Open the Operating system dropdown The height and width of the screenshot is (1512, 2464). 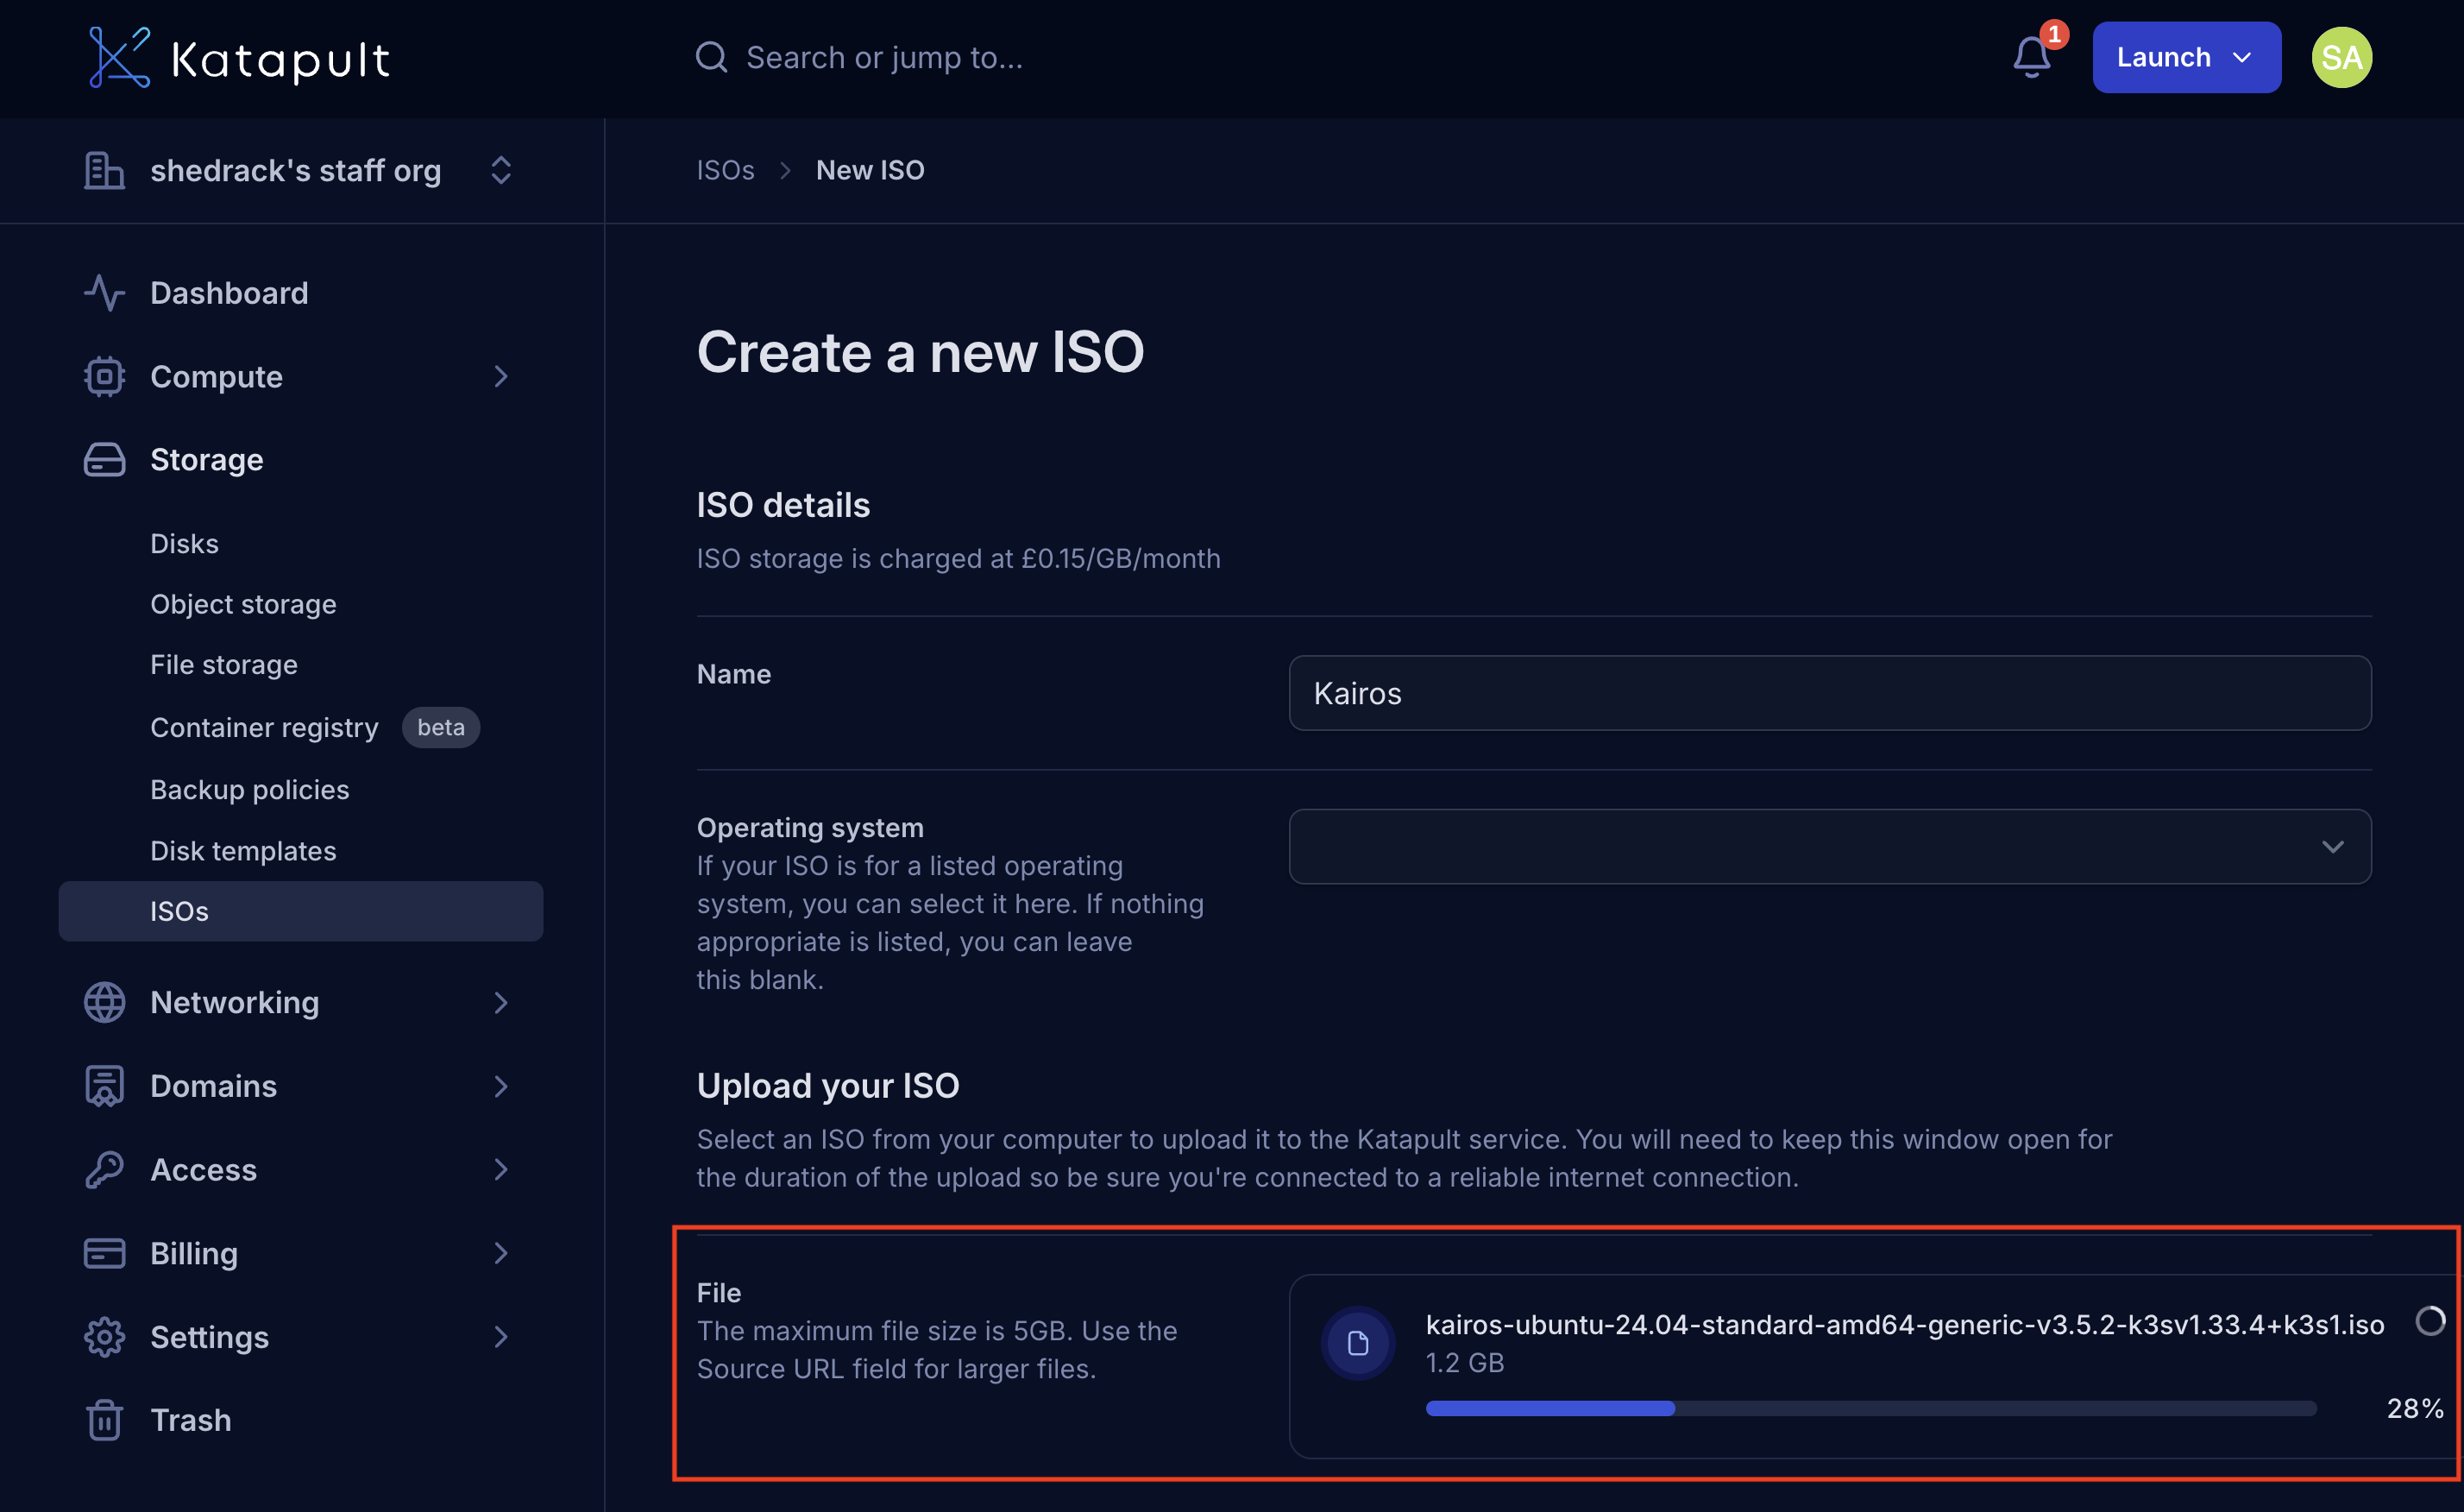point(1829,846)
